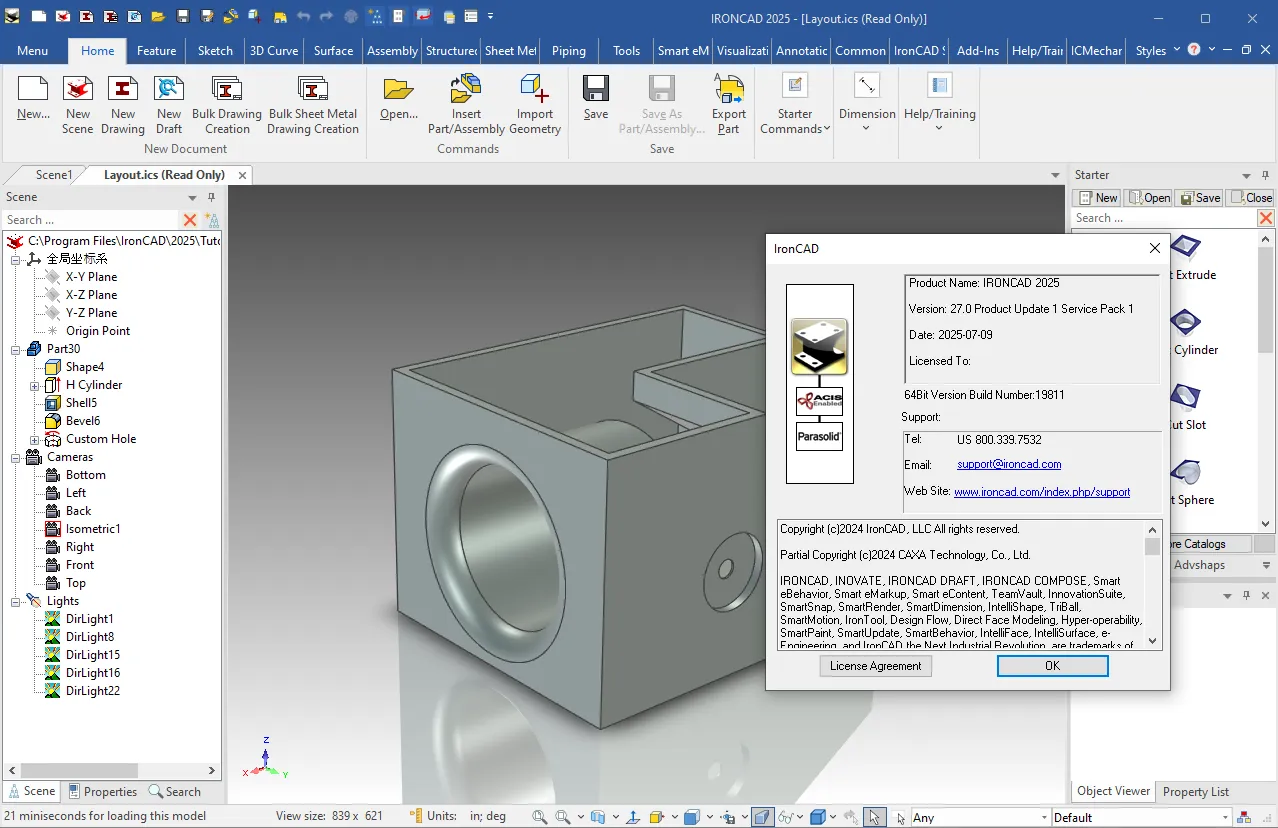
Task: Click the Open folder ribbon icon
Action: click(x=399, y=89)
